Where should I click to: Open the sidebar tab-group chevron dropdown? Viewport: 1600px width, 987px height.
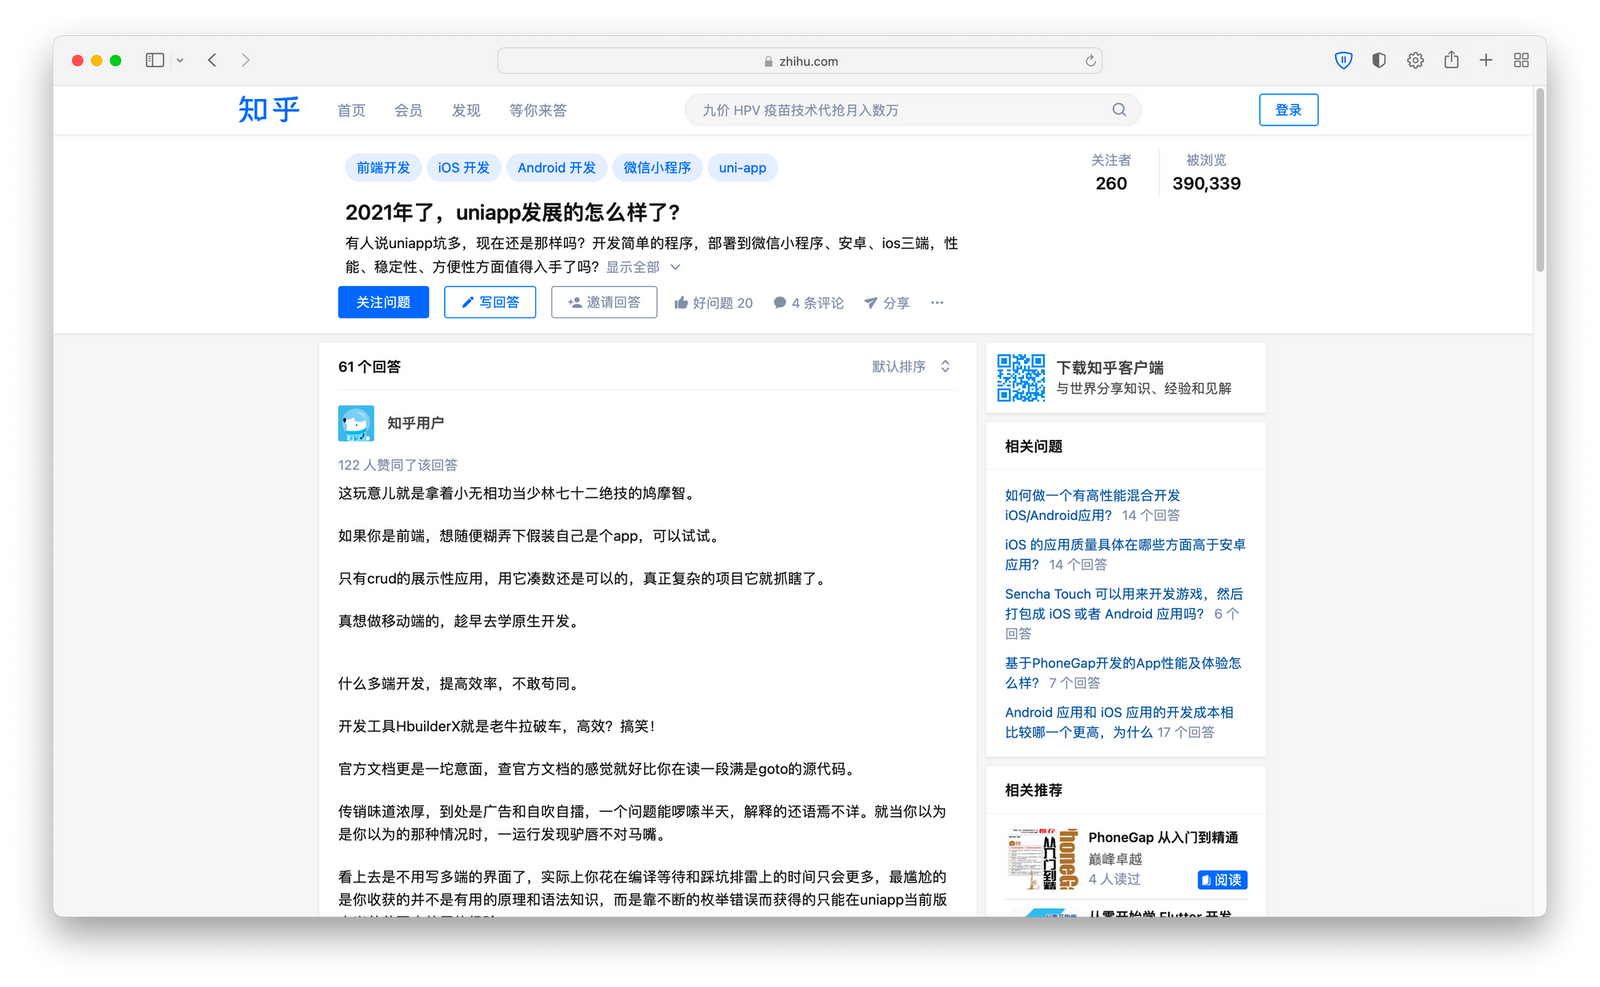pyautogui.click(x=180, y=60)
